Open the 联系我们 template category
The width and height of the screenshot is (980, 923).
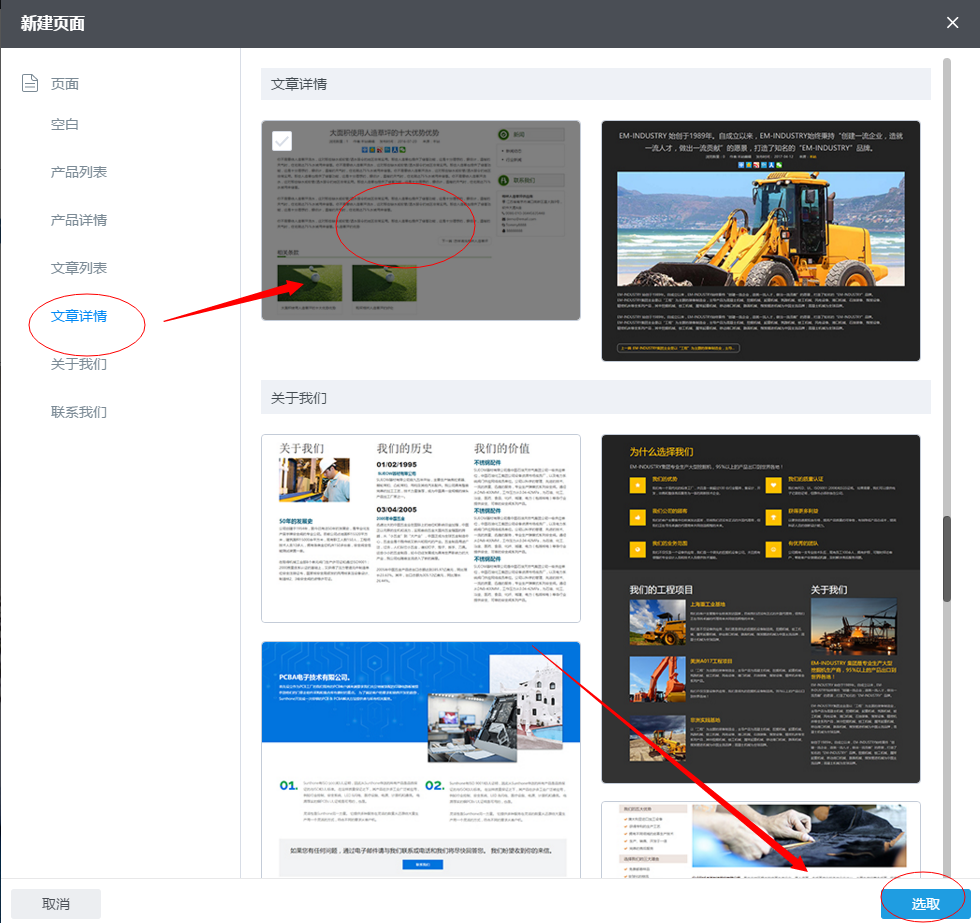point(79,412)
